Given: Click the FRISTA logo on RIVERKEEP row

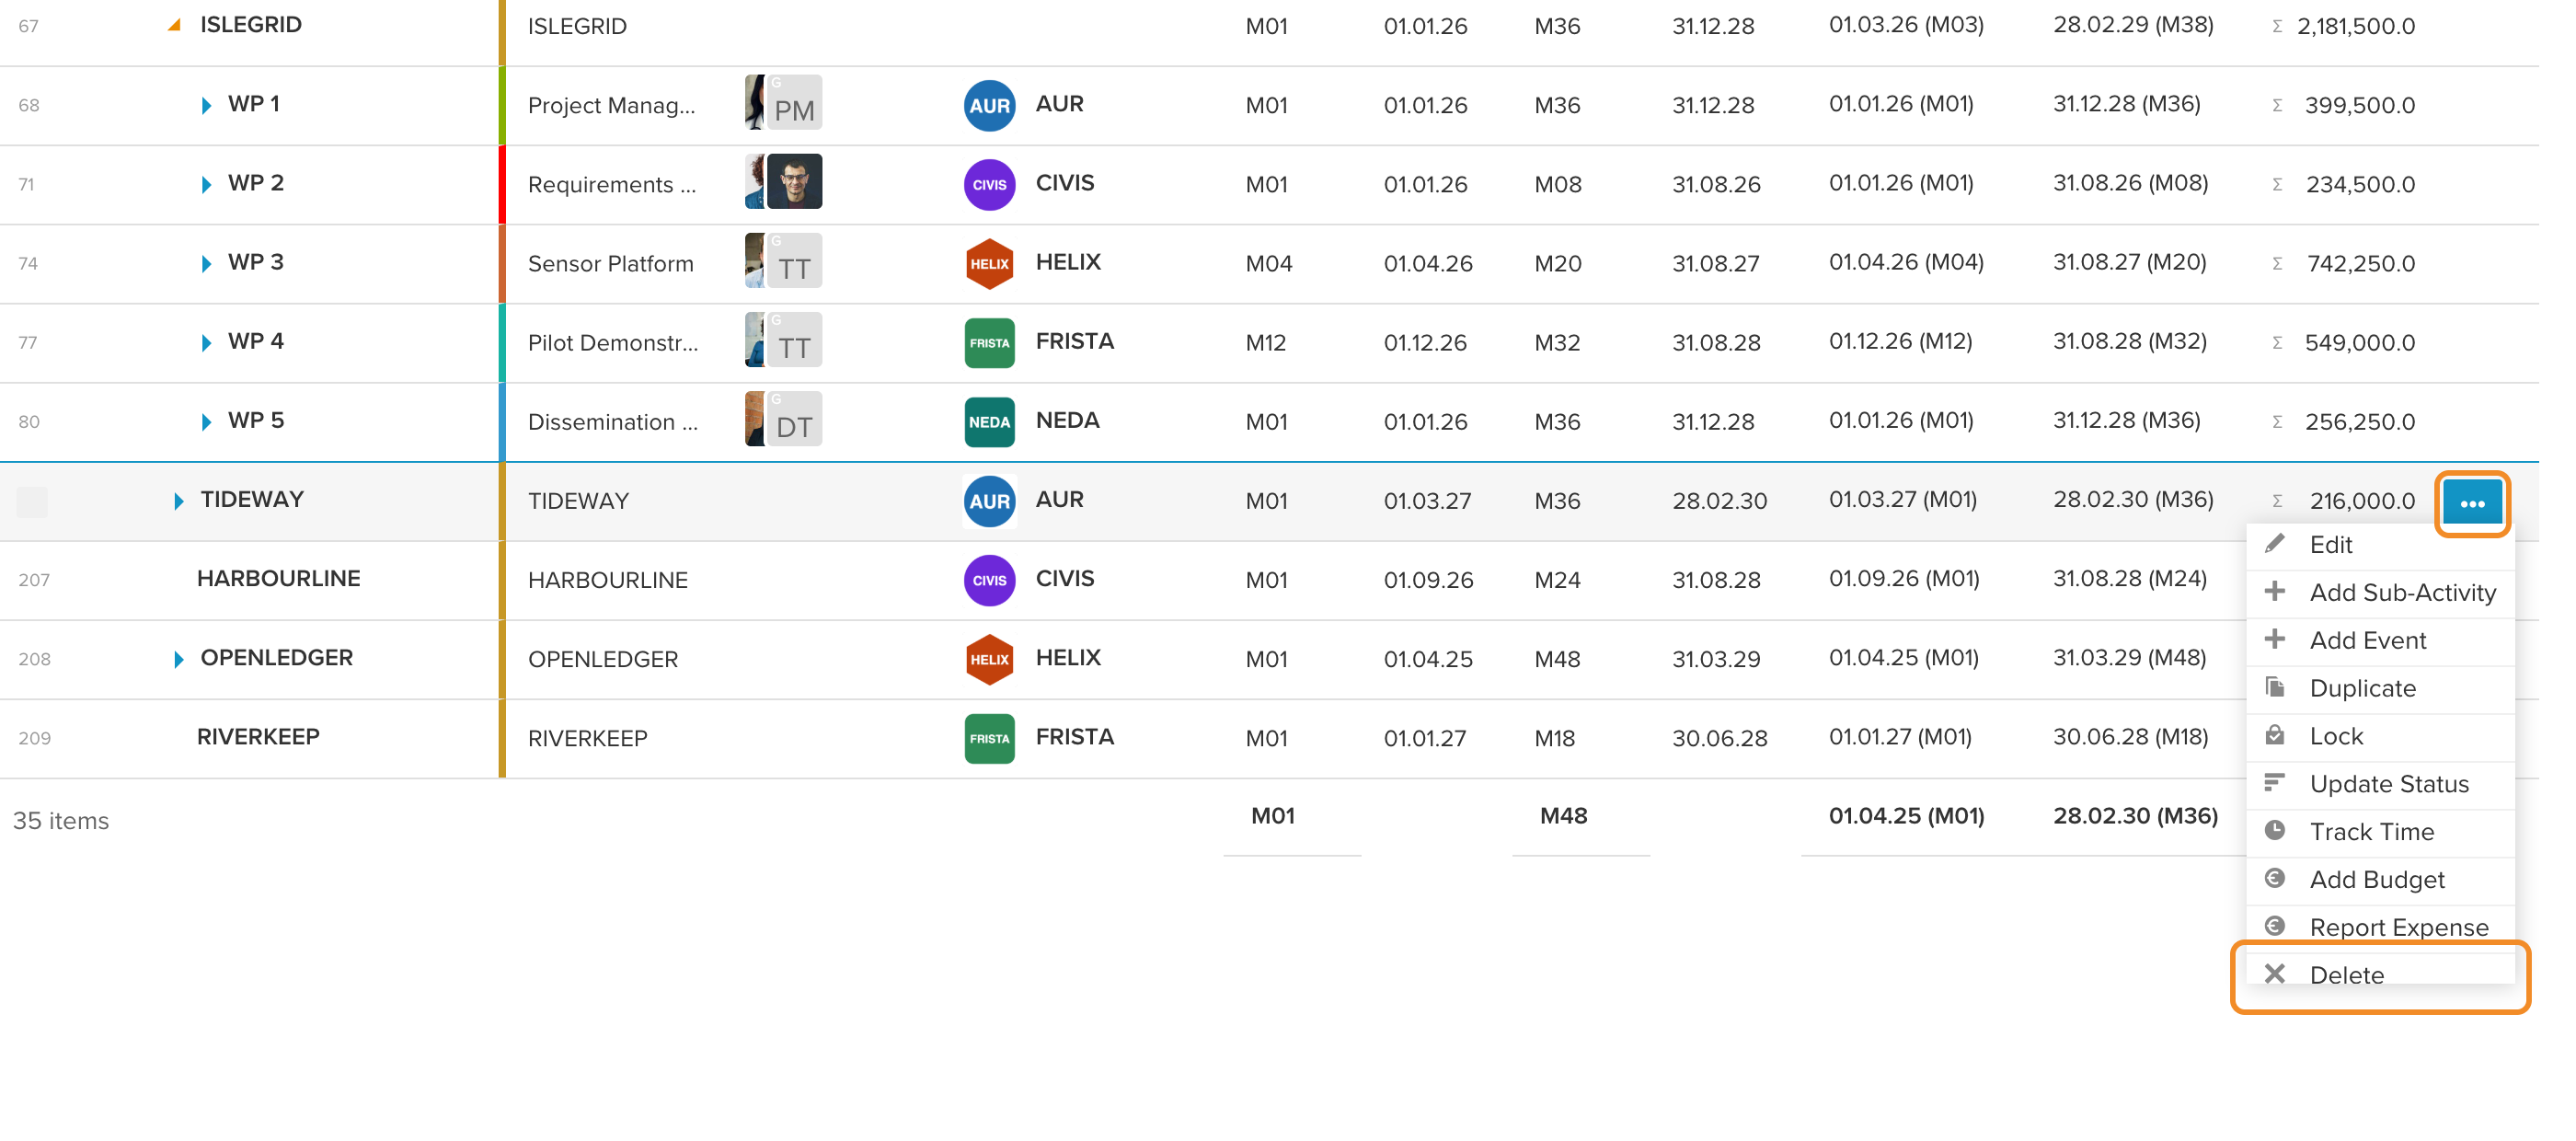Looking at the screenshot, I should pos(989,738).
